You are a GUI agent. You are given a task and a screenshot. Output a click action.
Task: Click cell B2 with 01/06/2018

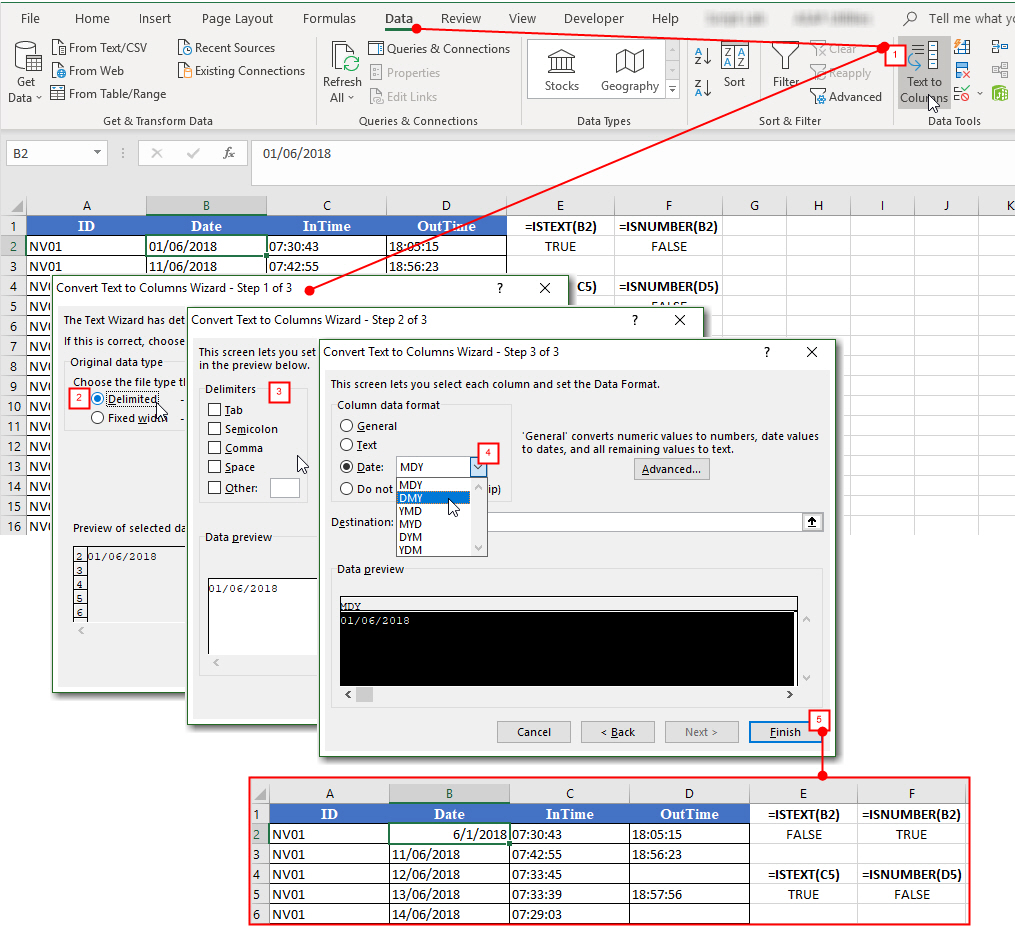pyautogui.click(x=206, y=246)
